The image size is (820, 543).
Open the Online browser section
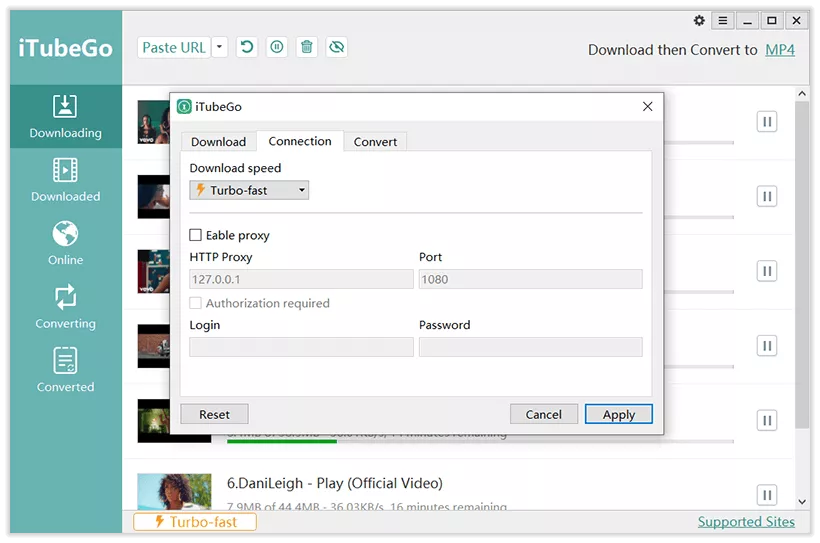click(x=65, y=244)
